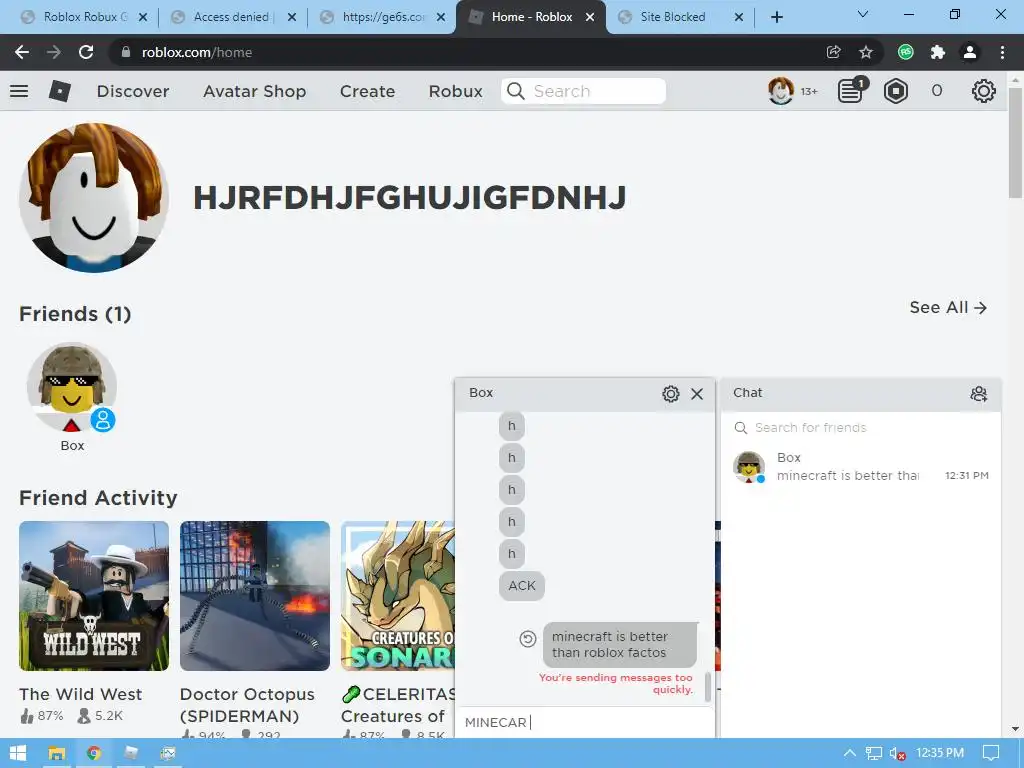This screenshot has width=1024, height=768.
Task: Click the Roblox search input field
Action: pos(583,91)
